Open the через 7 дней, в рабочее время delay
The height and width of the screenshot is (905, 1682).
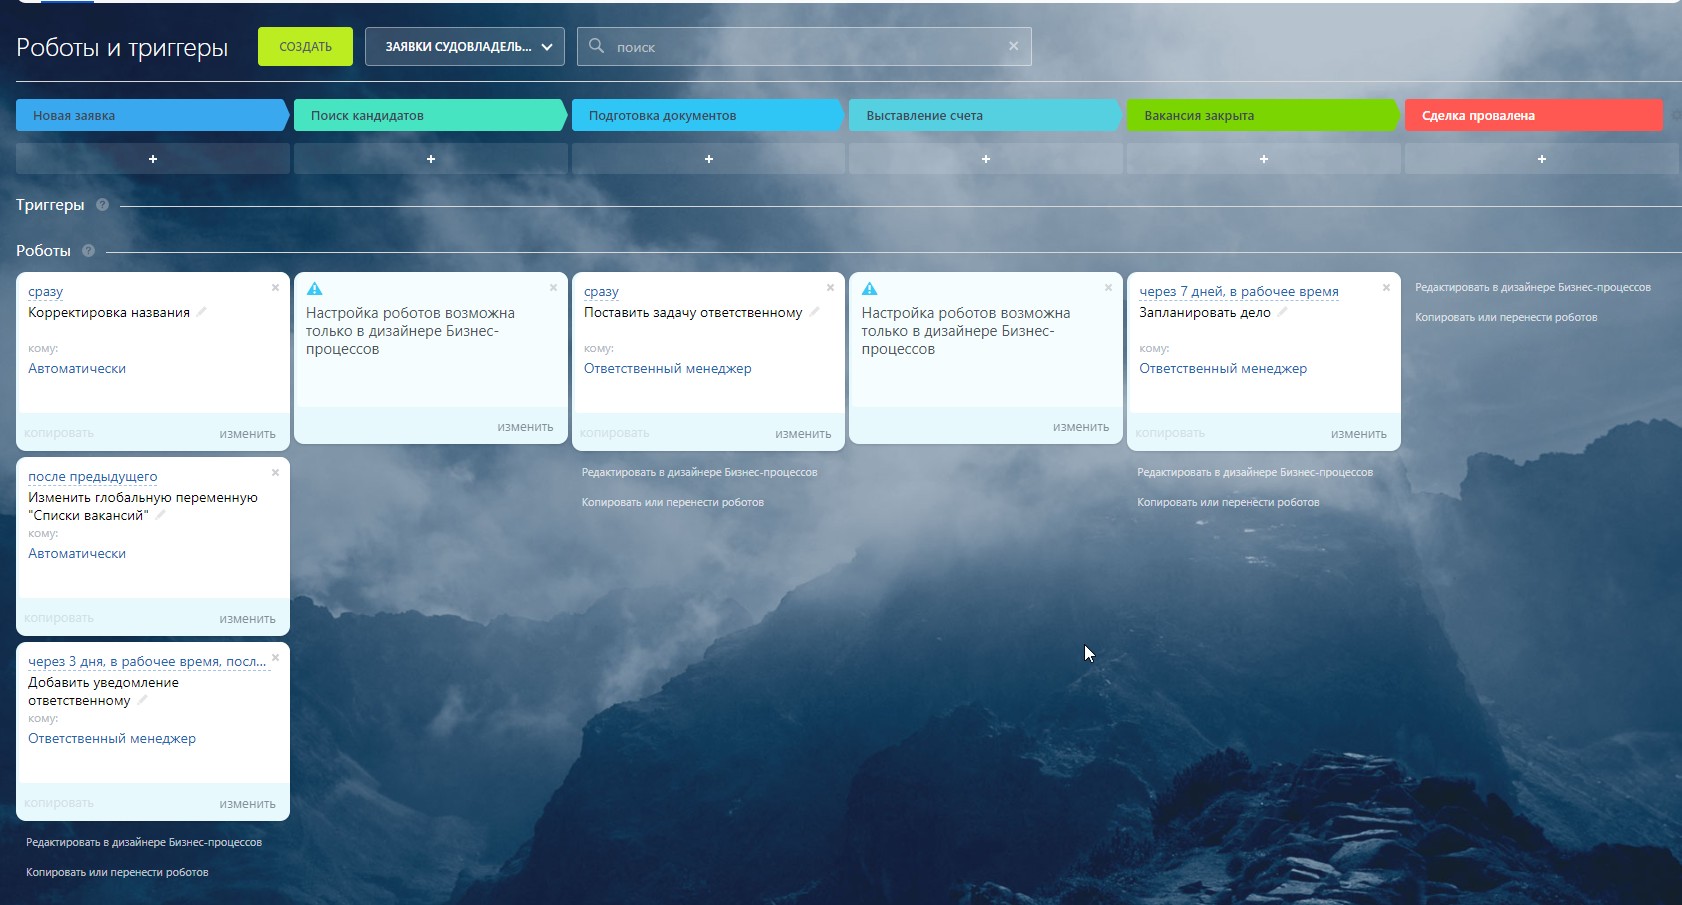coord(1239,292)
